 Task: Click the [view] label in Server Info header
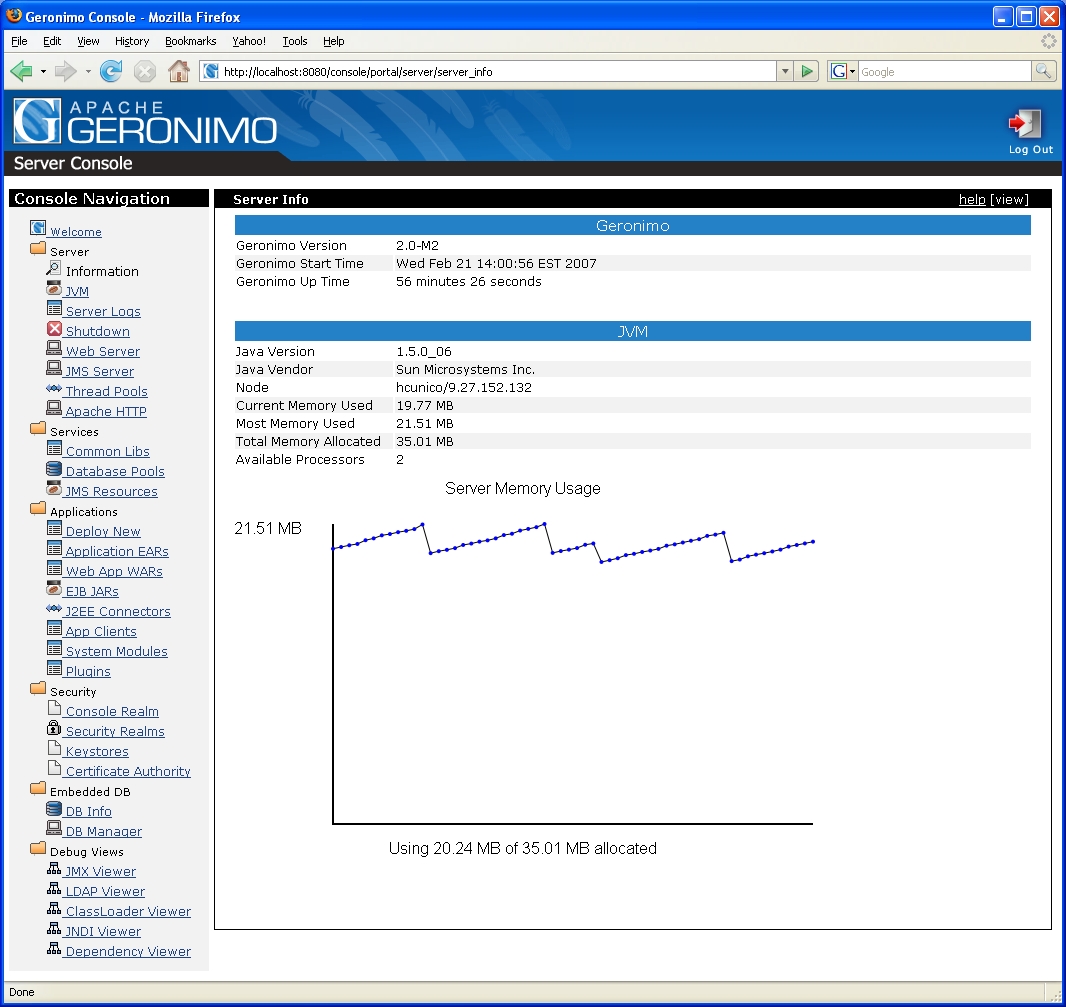1009,199
